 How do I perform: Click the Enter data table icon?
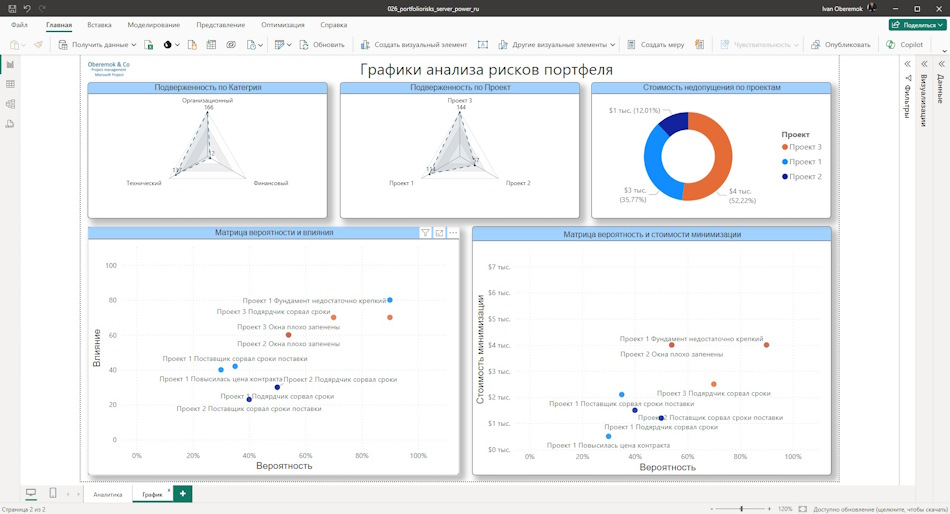click(x=211, y=45)
